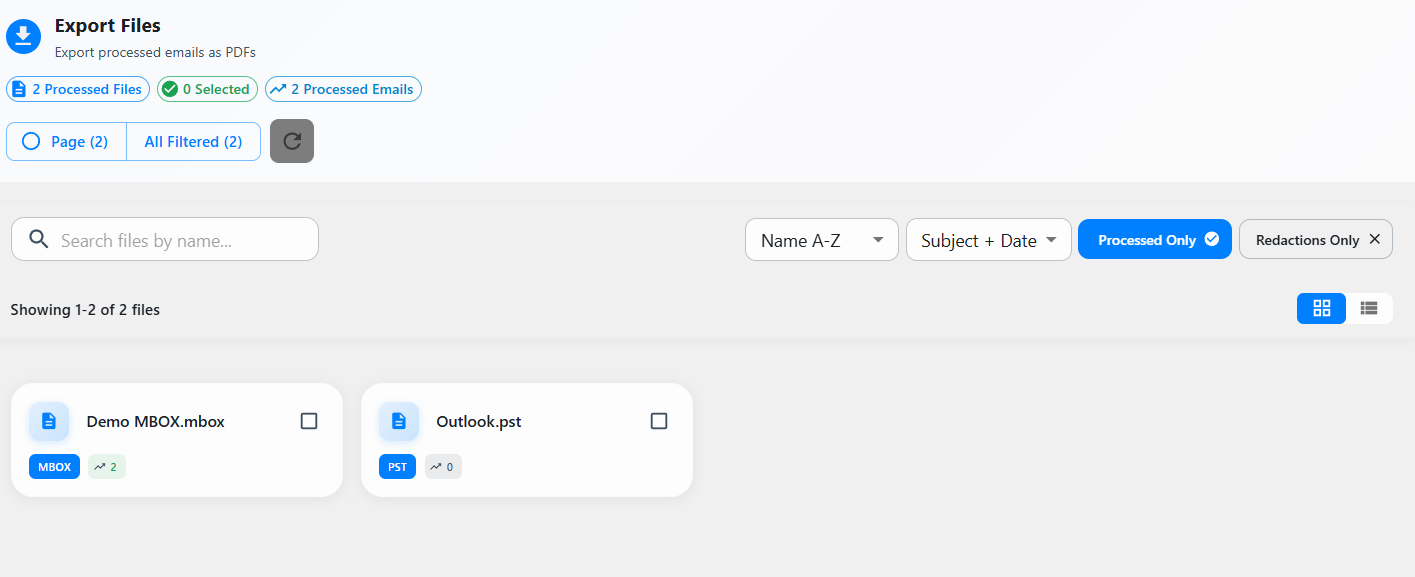Click the Demo MBOX.mbox file icon
Viewport: 1415px width, 577px height.
(49, 422)
